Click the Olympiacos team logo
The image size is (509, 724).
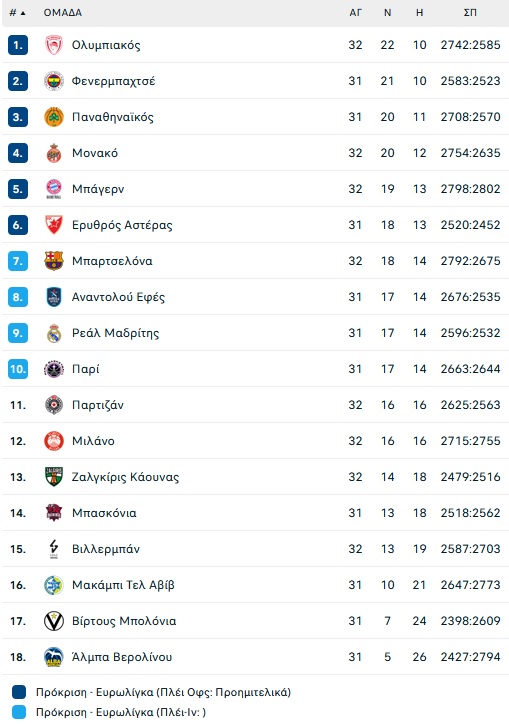54,45
